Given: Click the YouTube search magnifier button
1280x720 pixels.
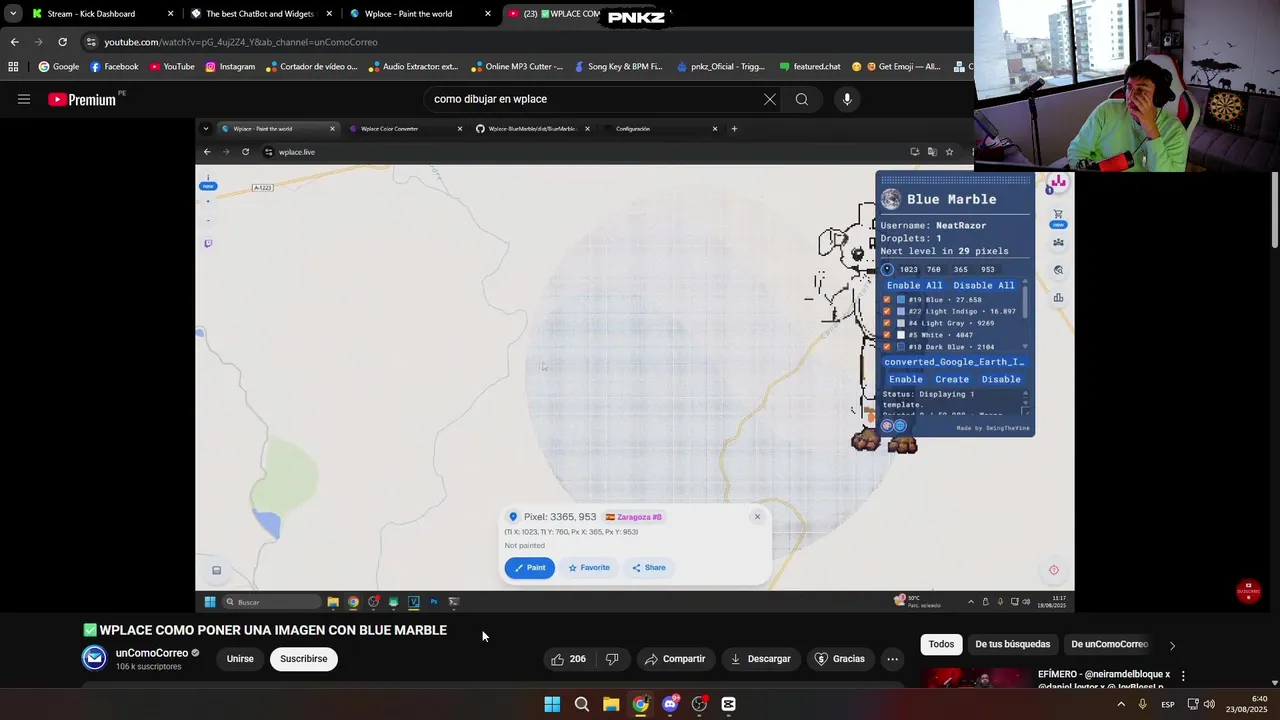Looking at the screenshot, I should click(x=802, y=99).
